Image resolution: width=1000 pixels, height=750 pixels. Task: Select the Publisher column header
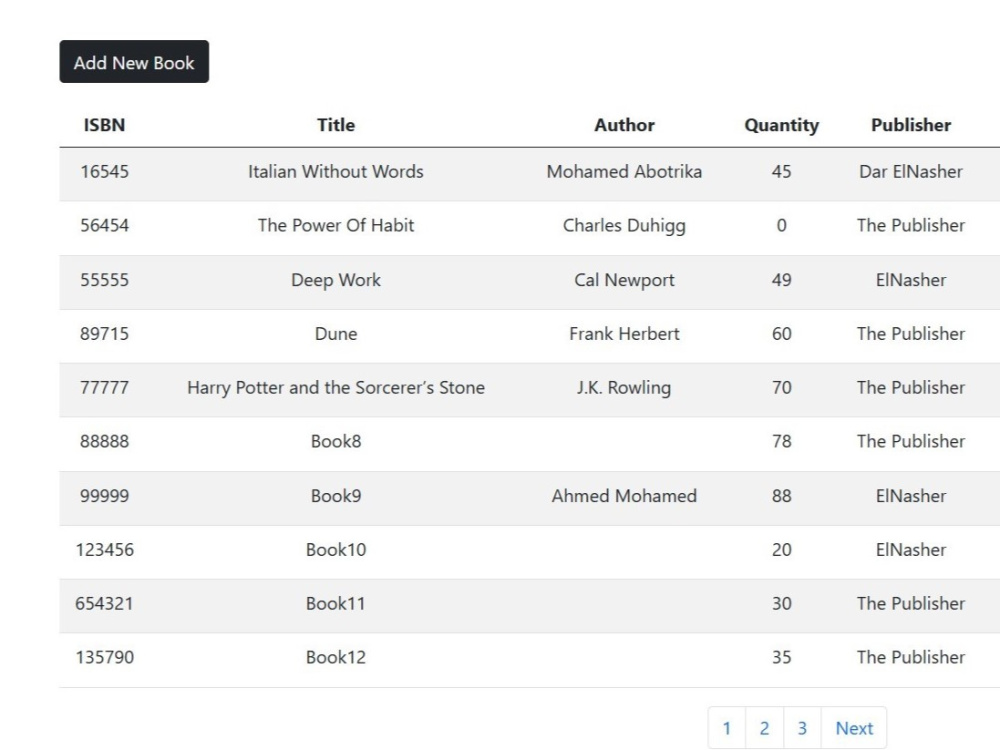click(x=911, y=125)
